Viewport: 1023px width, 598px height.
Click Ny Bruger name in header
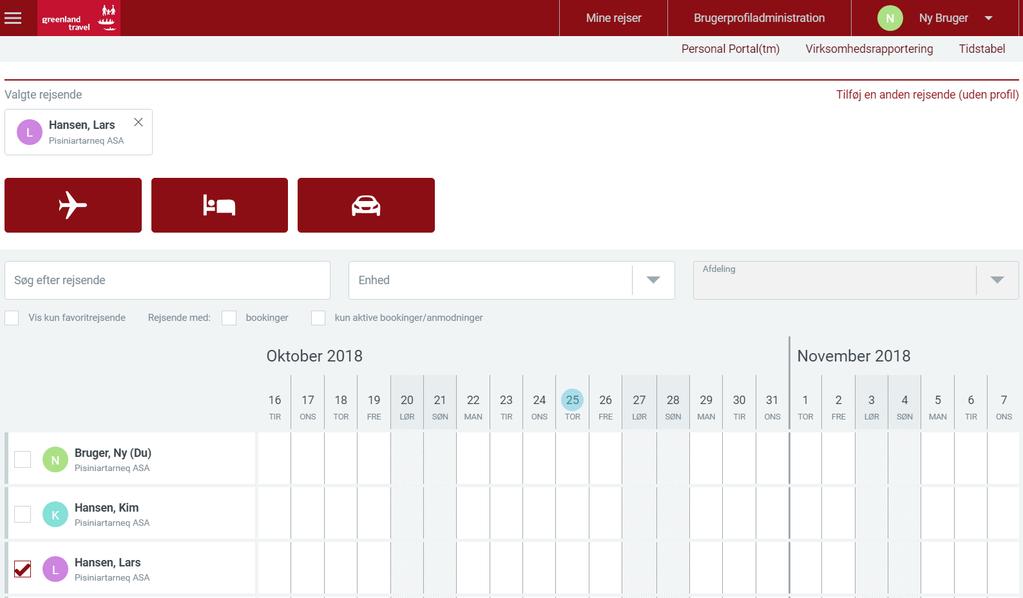click(943, 18)
